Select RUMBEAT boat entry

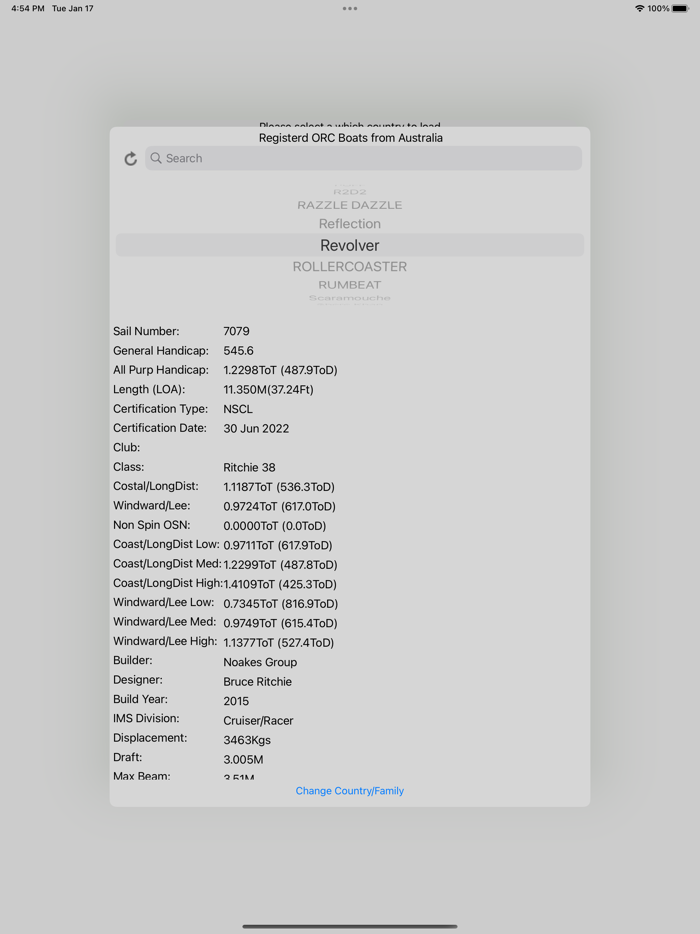(x=349, y=284)
